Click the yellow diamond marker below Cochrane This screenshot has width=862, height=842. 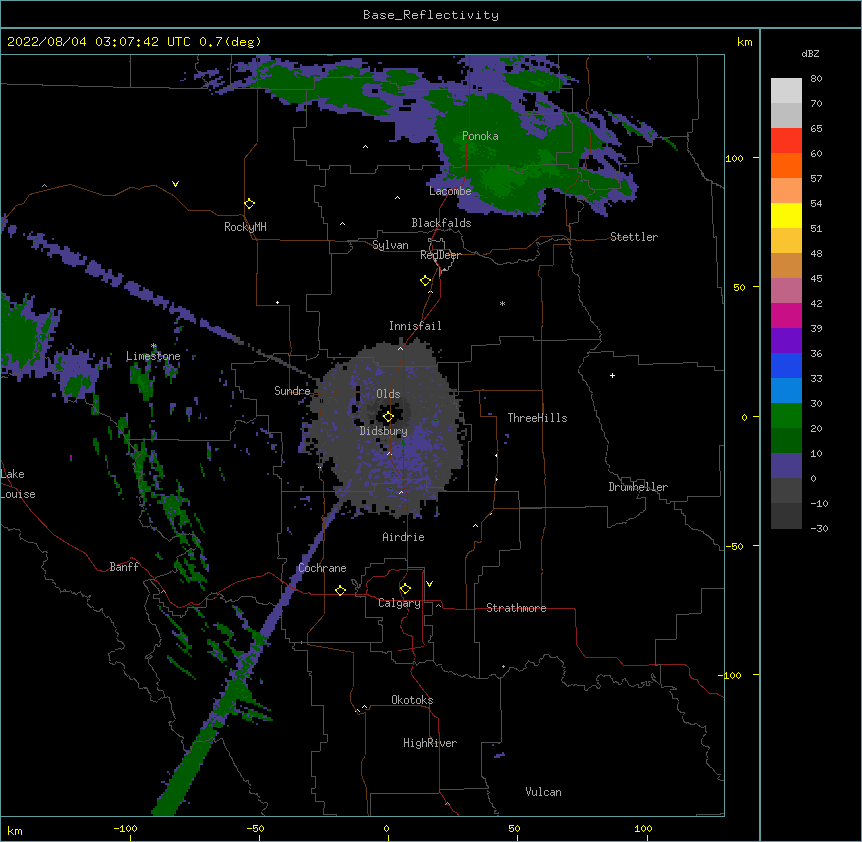pyautogui.click(x=340, y=590)
